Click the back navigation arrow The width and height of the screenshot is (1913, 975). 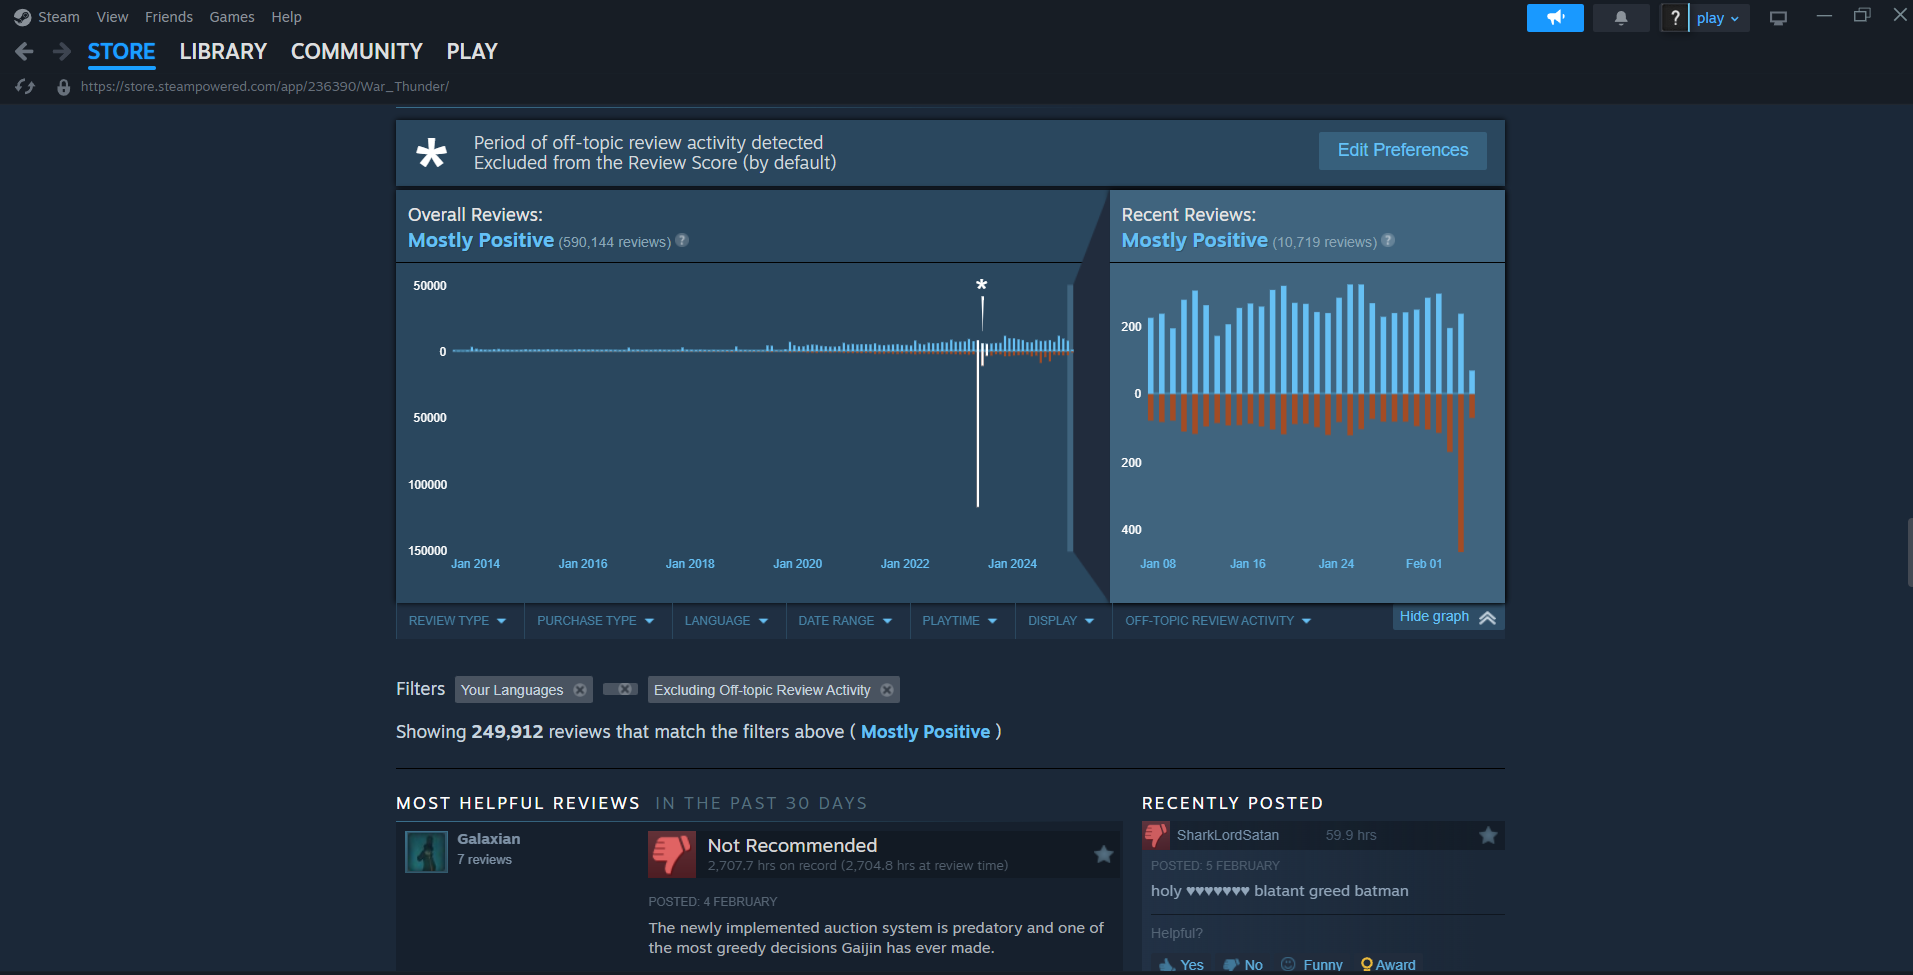click(23, 51)
